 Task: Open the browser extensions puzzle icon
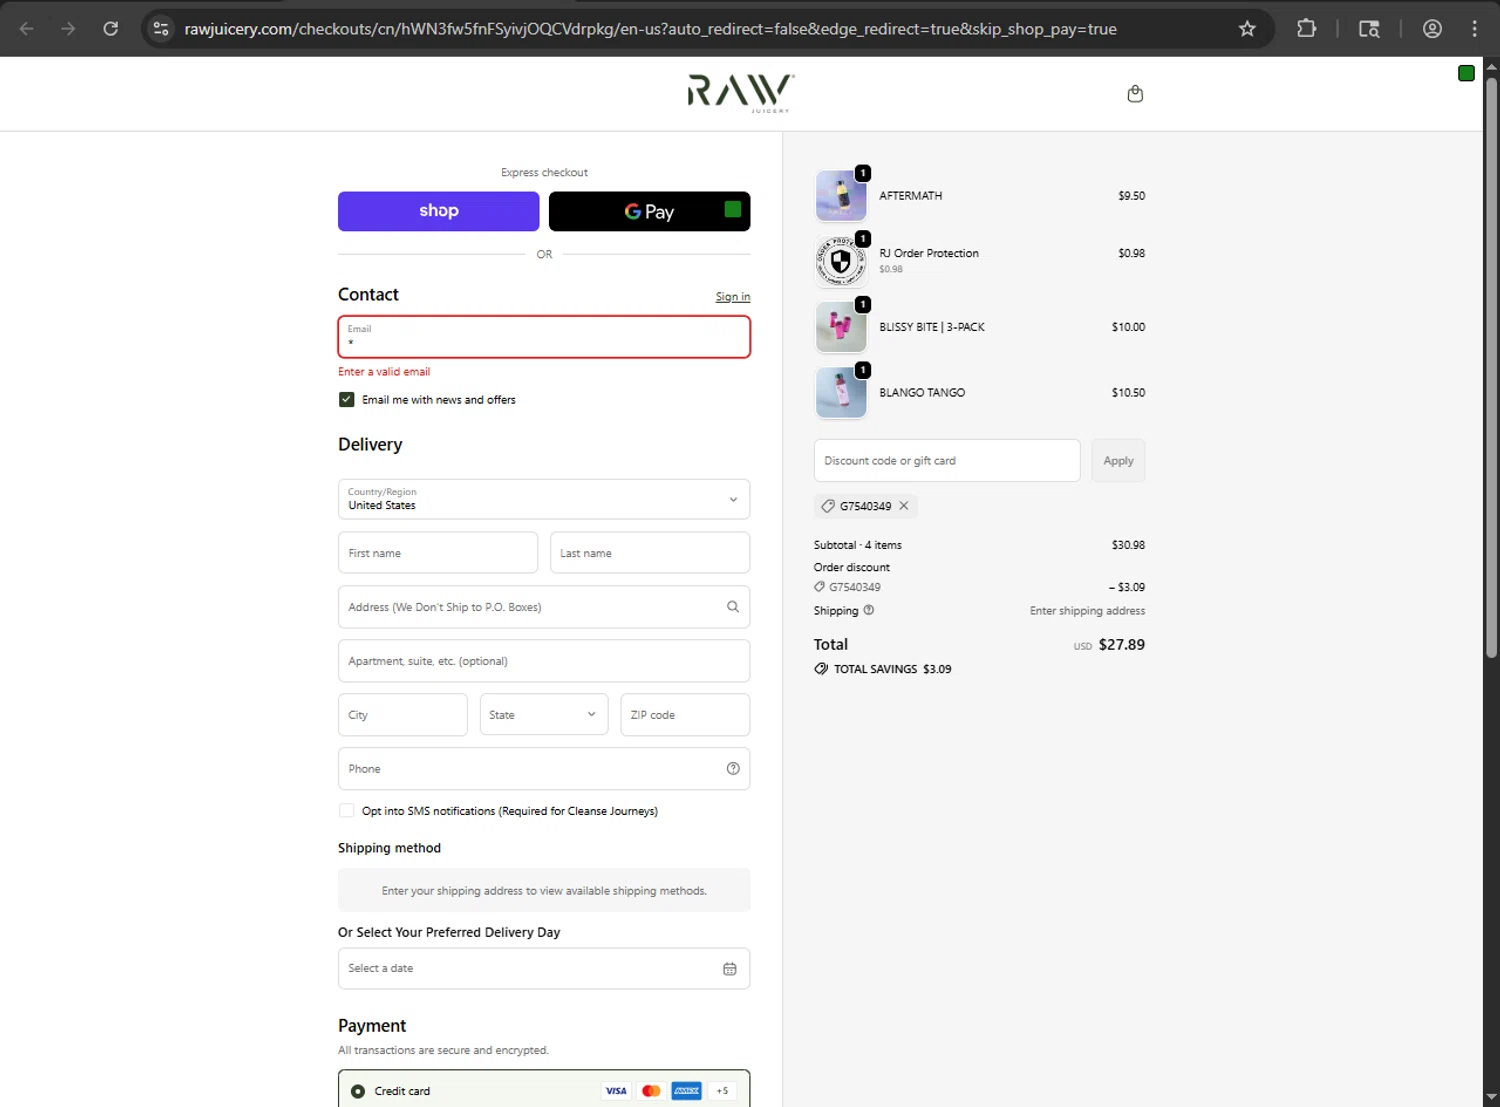(1306, 29)
